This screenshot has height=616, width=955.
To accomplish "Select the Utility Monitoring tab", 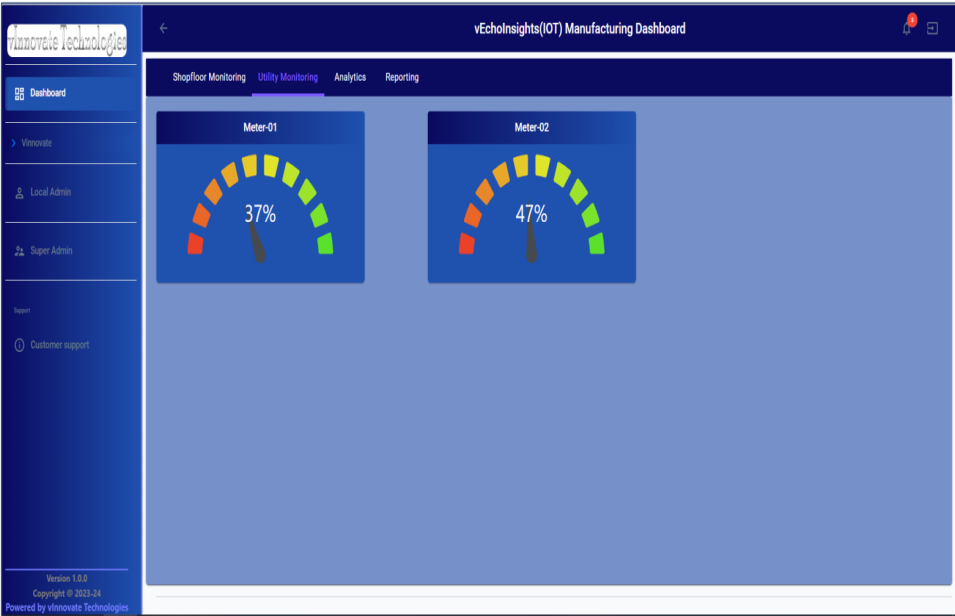I will pyautogui.click(x=287, y=77).
